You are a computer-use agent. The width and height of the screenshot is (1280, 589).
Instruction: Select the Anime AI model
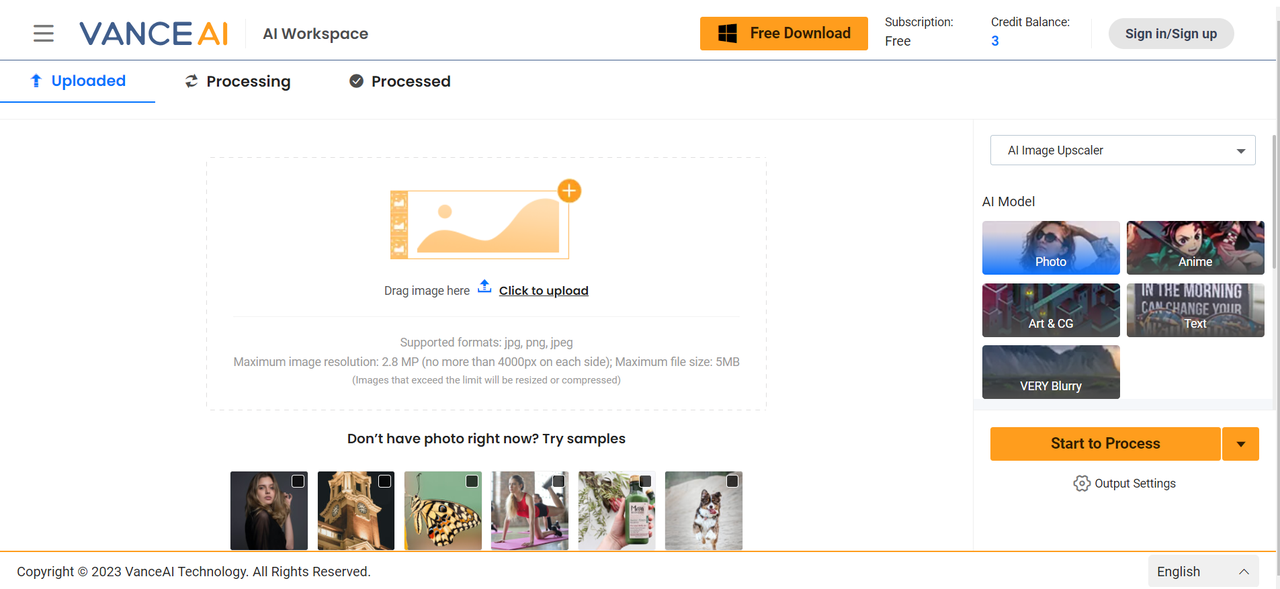coord(1195,247)
